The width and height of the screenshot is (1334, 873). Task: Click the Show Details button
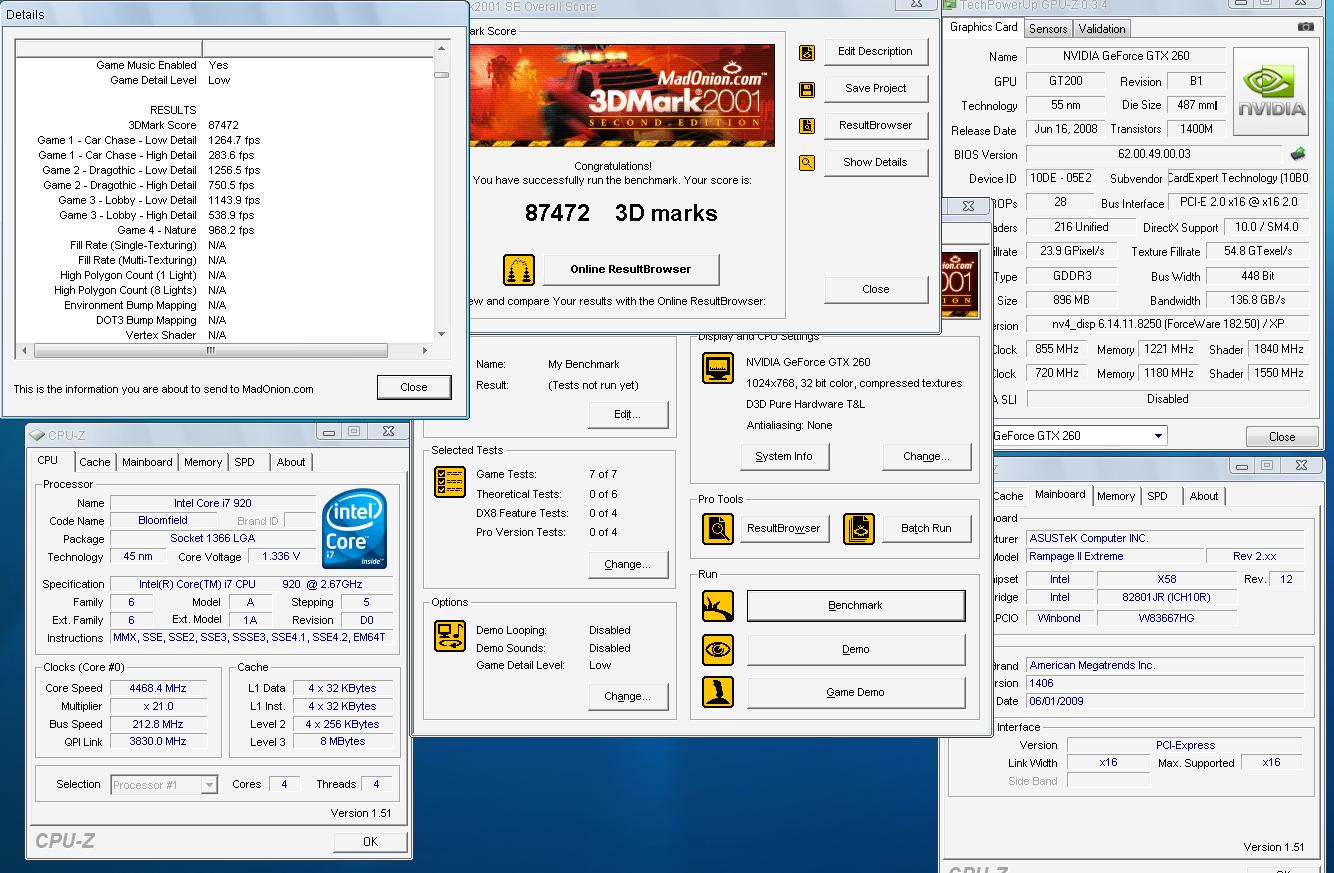875,163
